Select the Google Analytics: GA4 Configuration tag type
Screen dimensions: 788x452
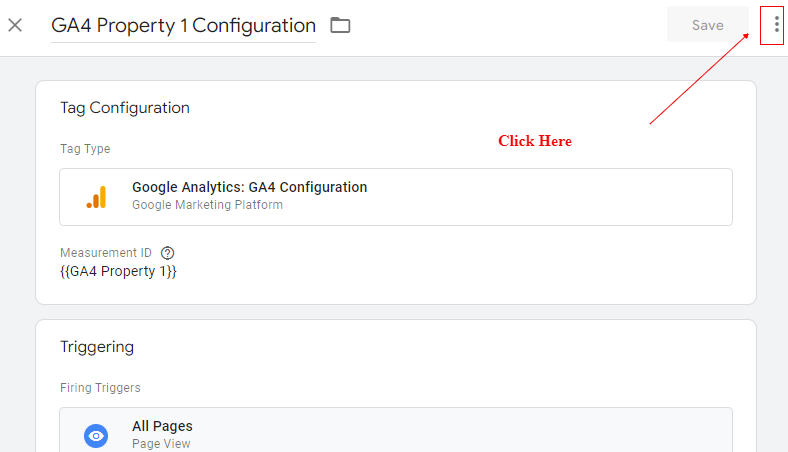tap(249, 187)
